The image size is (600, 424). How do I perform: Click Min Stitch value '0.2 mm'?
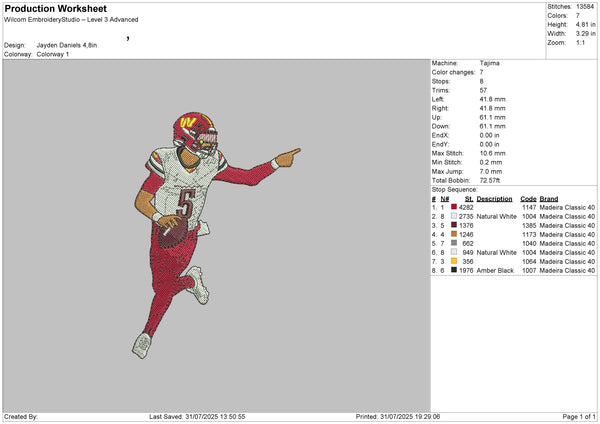click(491, 162)
